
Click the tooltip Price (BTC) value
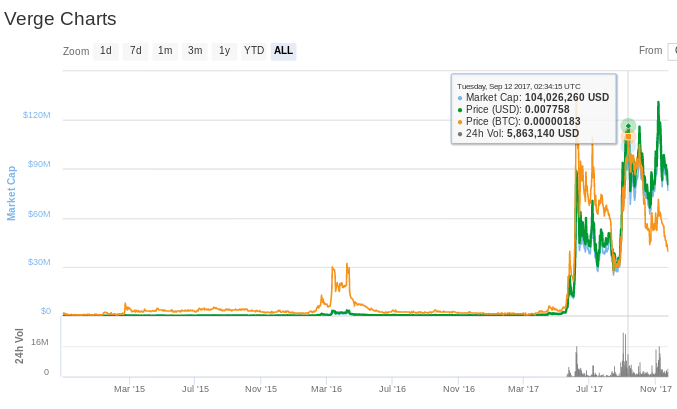(552, 121)
